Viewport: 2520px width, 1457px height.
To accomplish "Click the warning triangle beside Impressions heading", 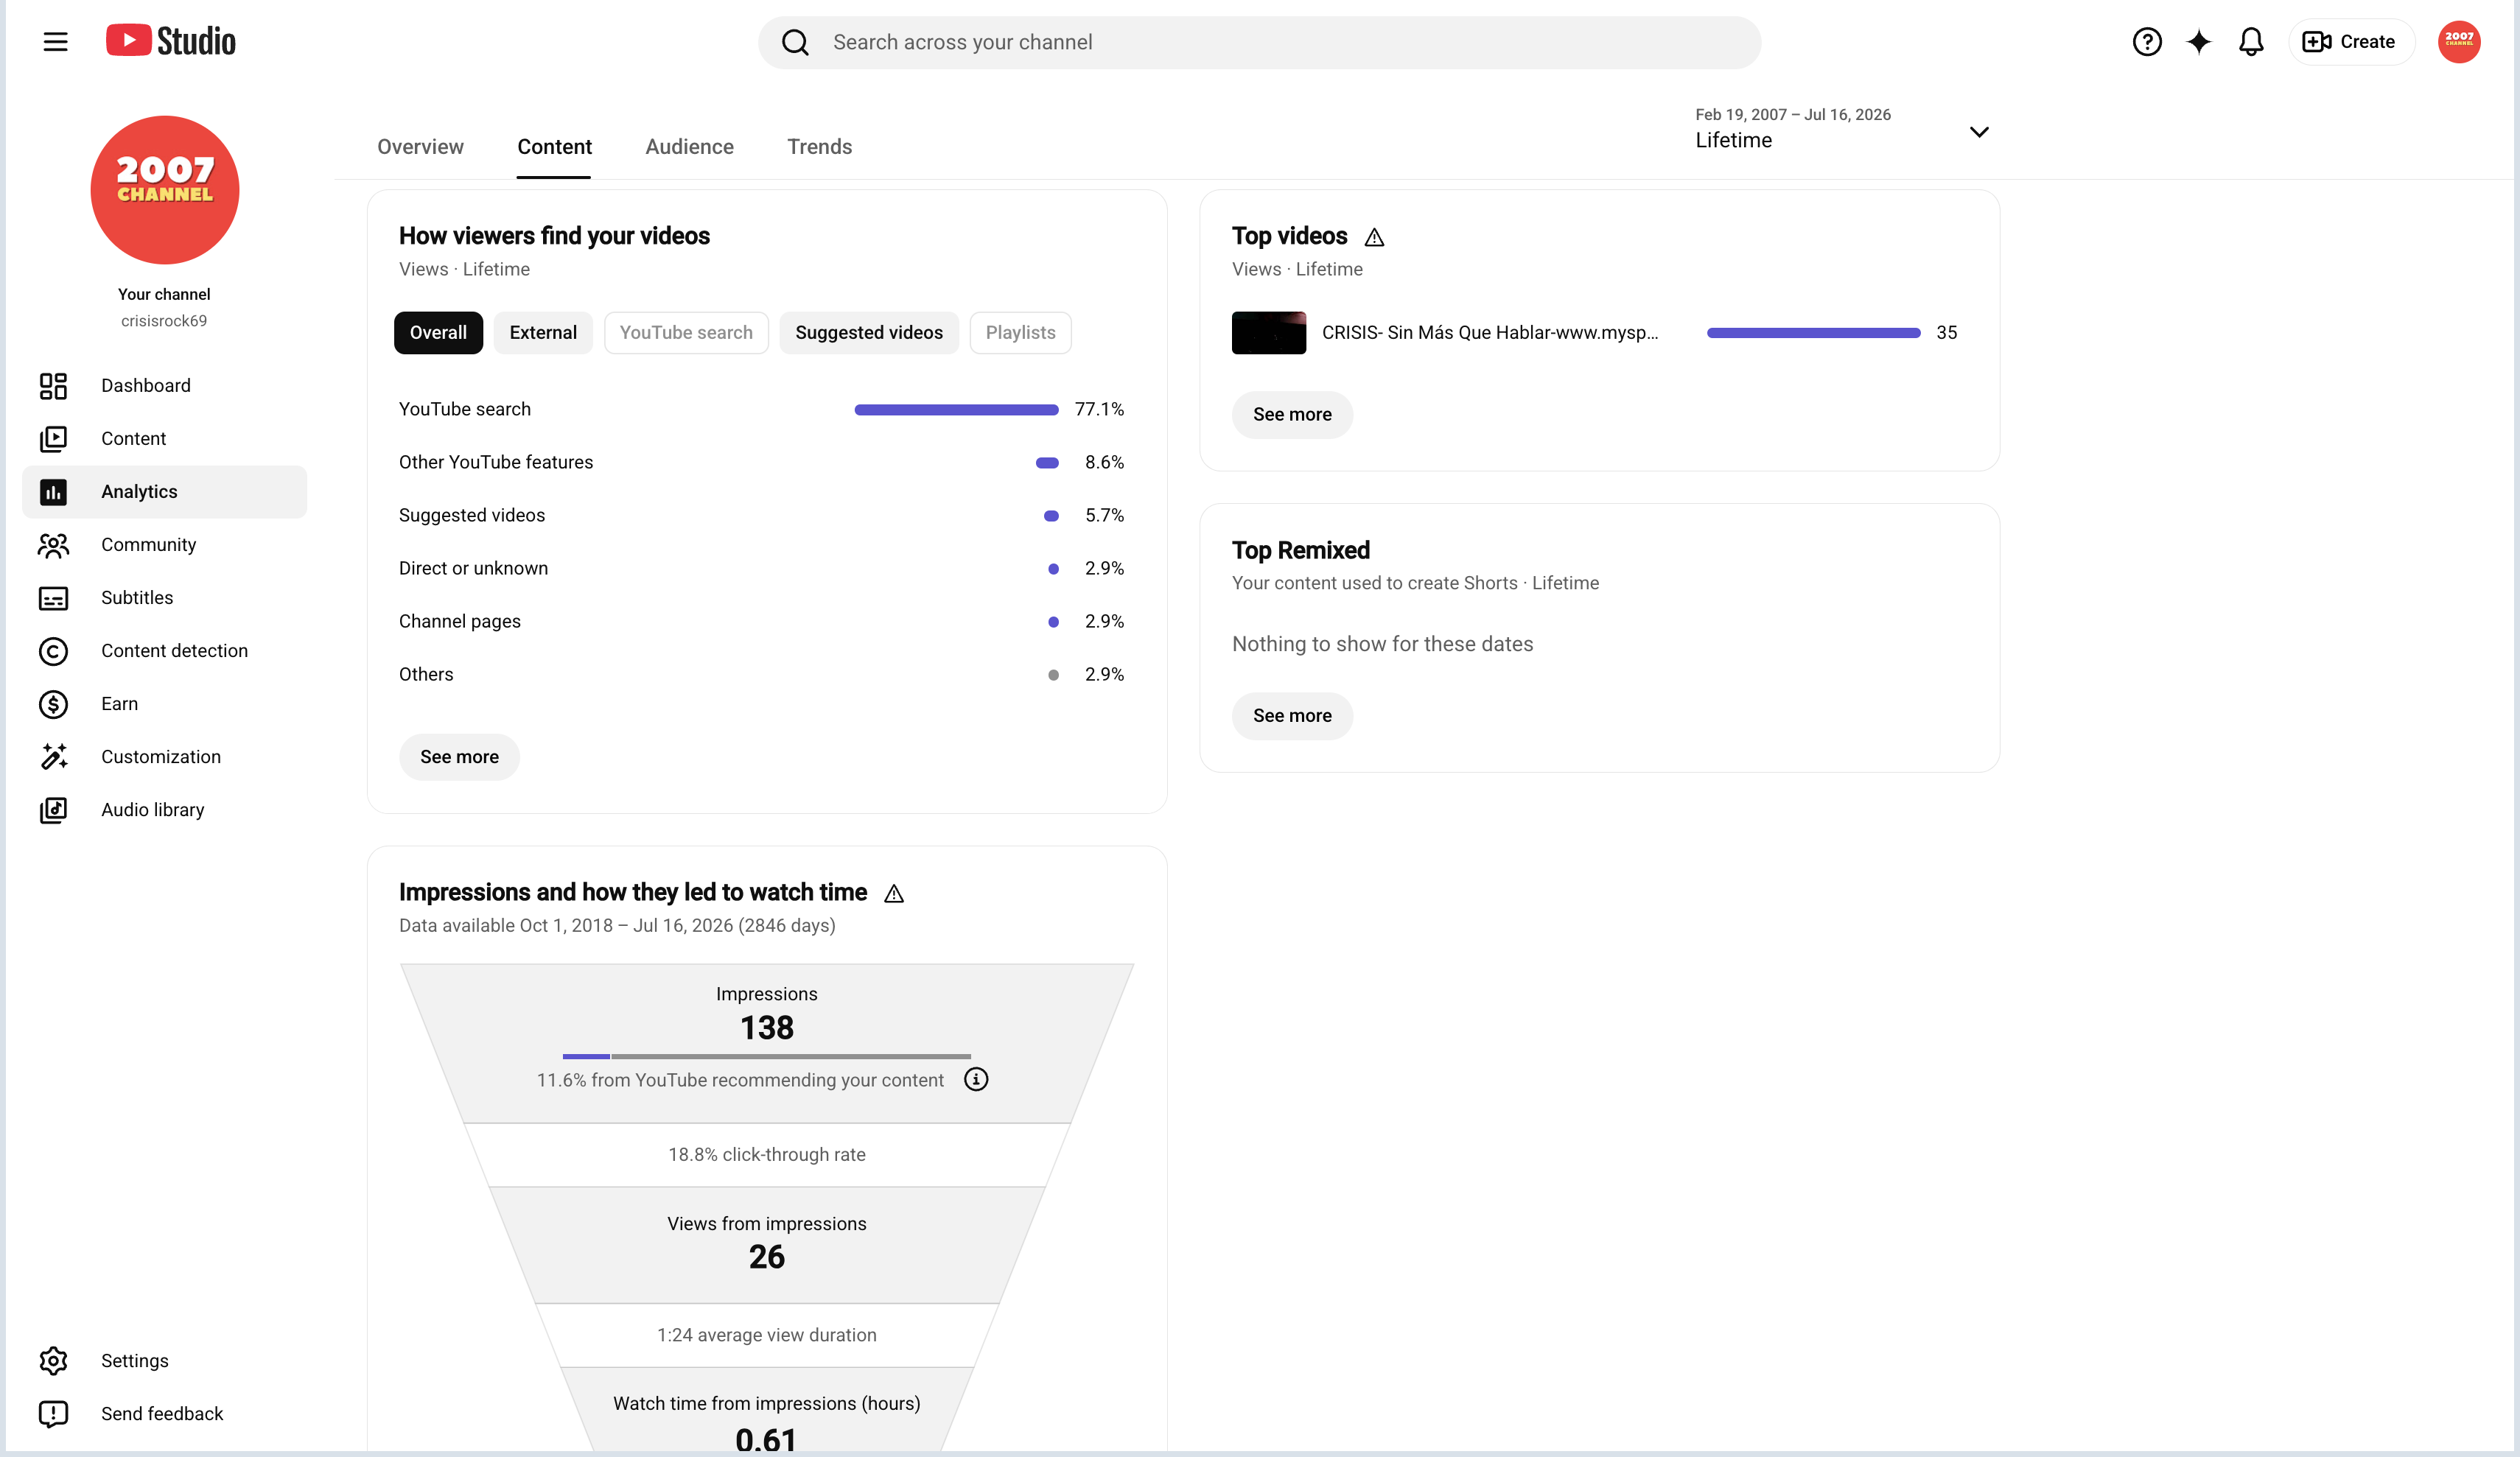I will pos(894,894).
